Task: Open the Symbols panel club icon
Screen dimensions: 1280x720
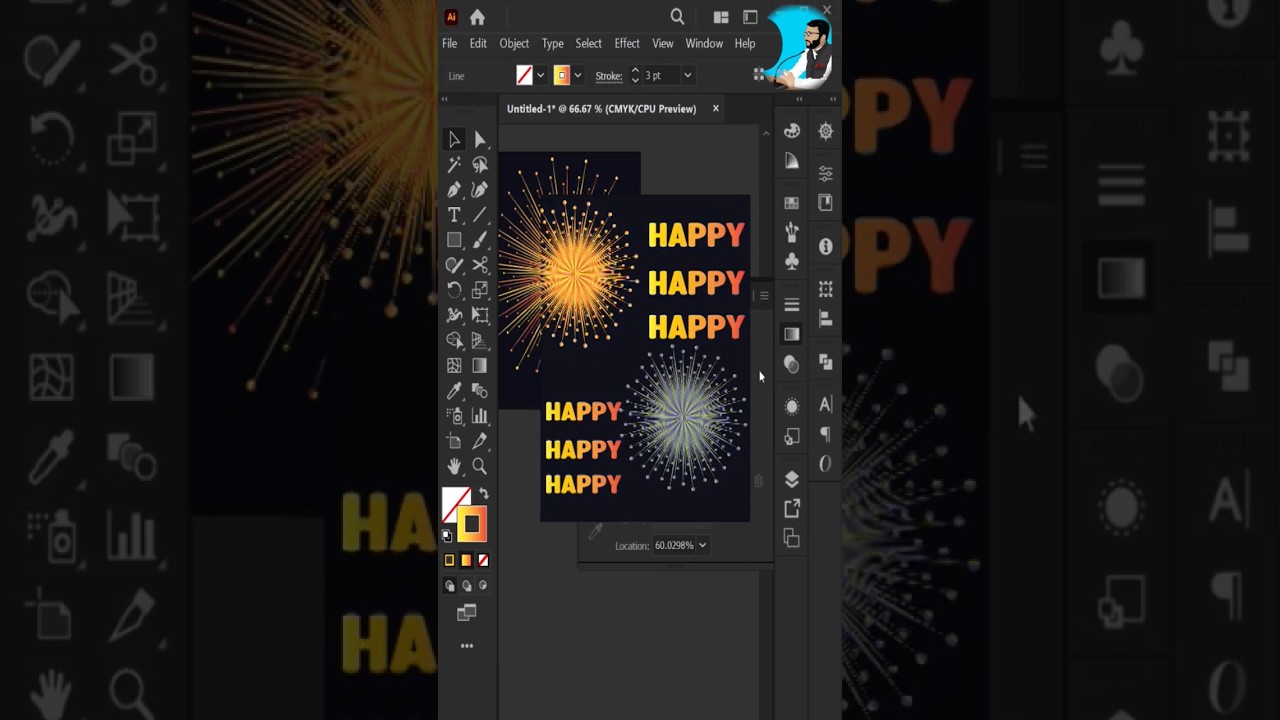Action: 792,261
